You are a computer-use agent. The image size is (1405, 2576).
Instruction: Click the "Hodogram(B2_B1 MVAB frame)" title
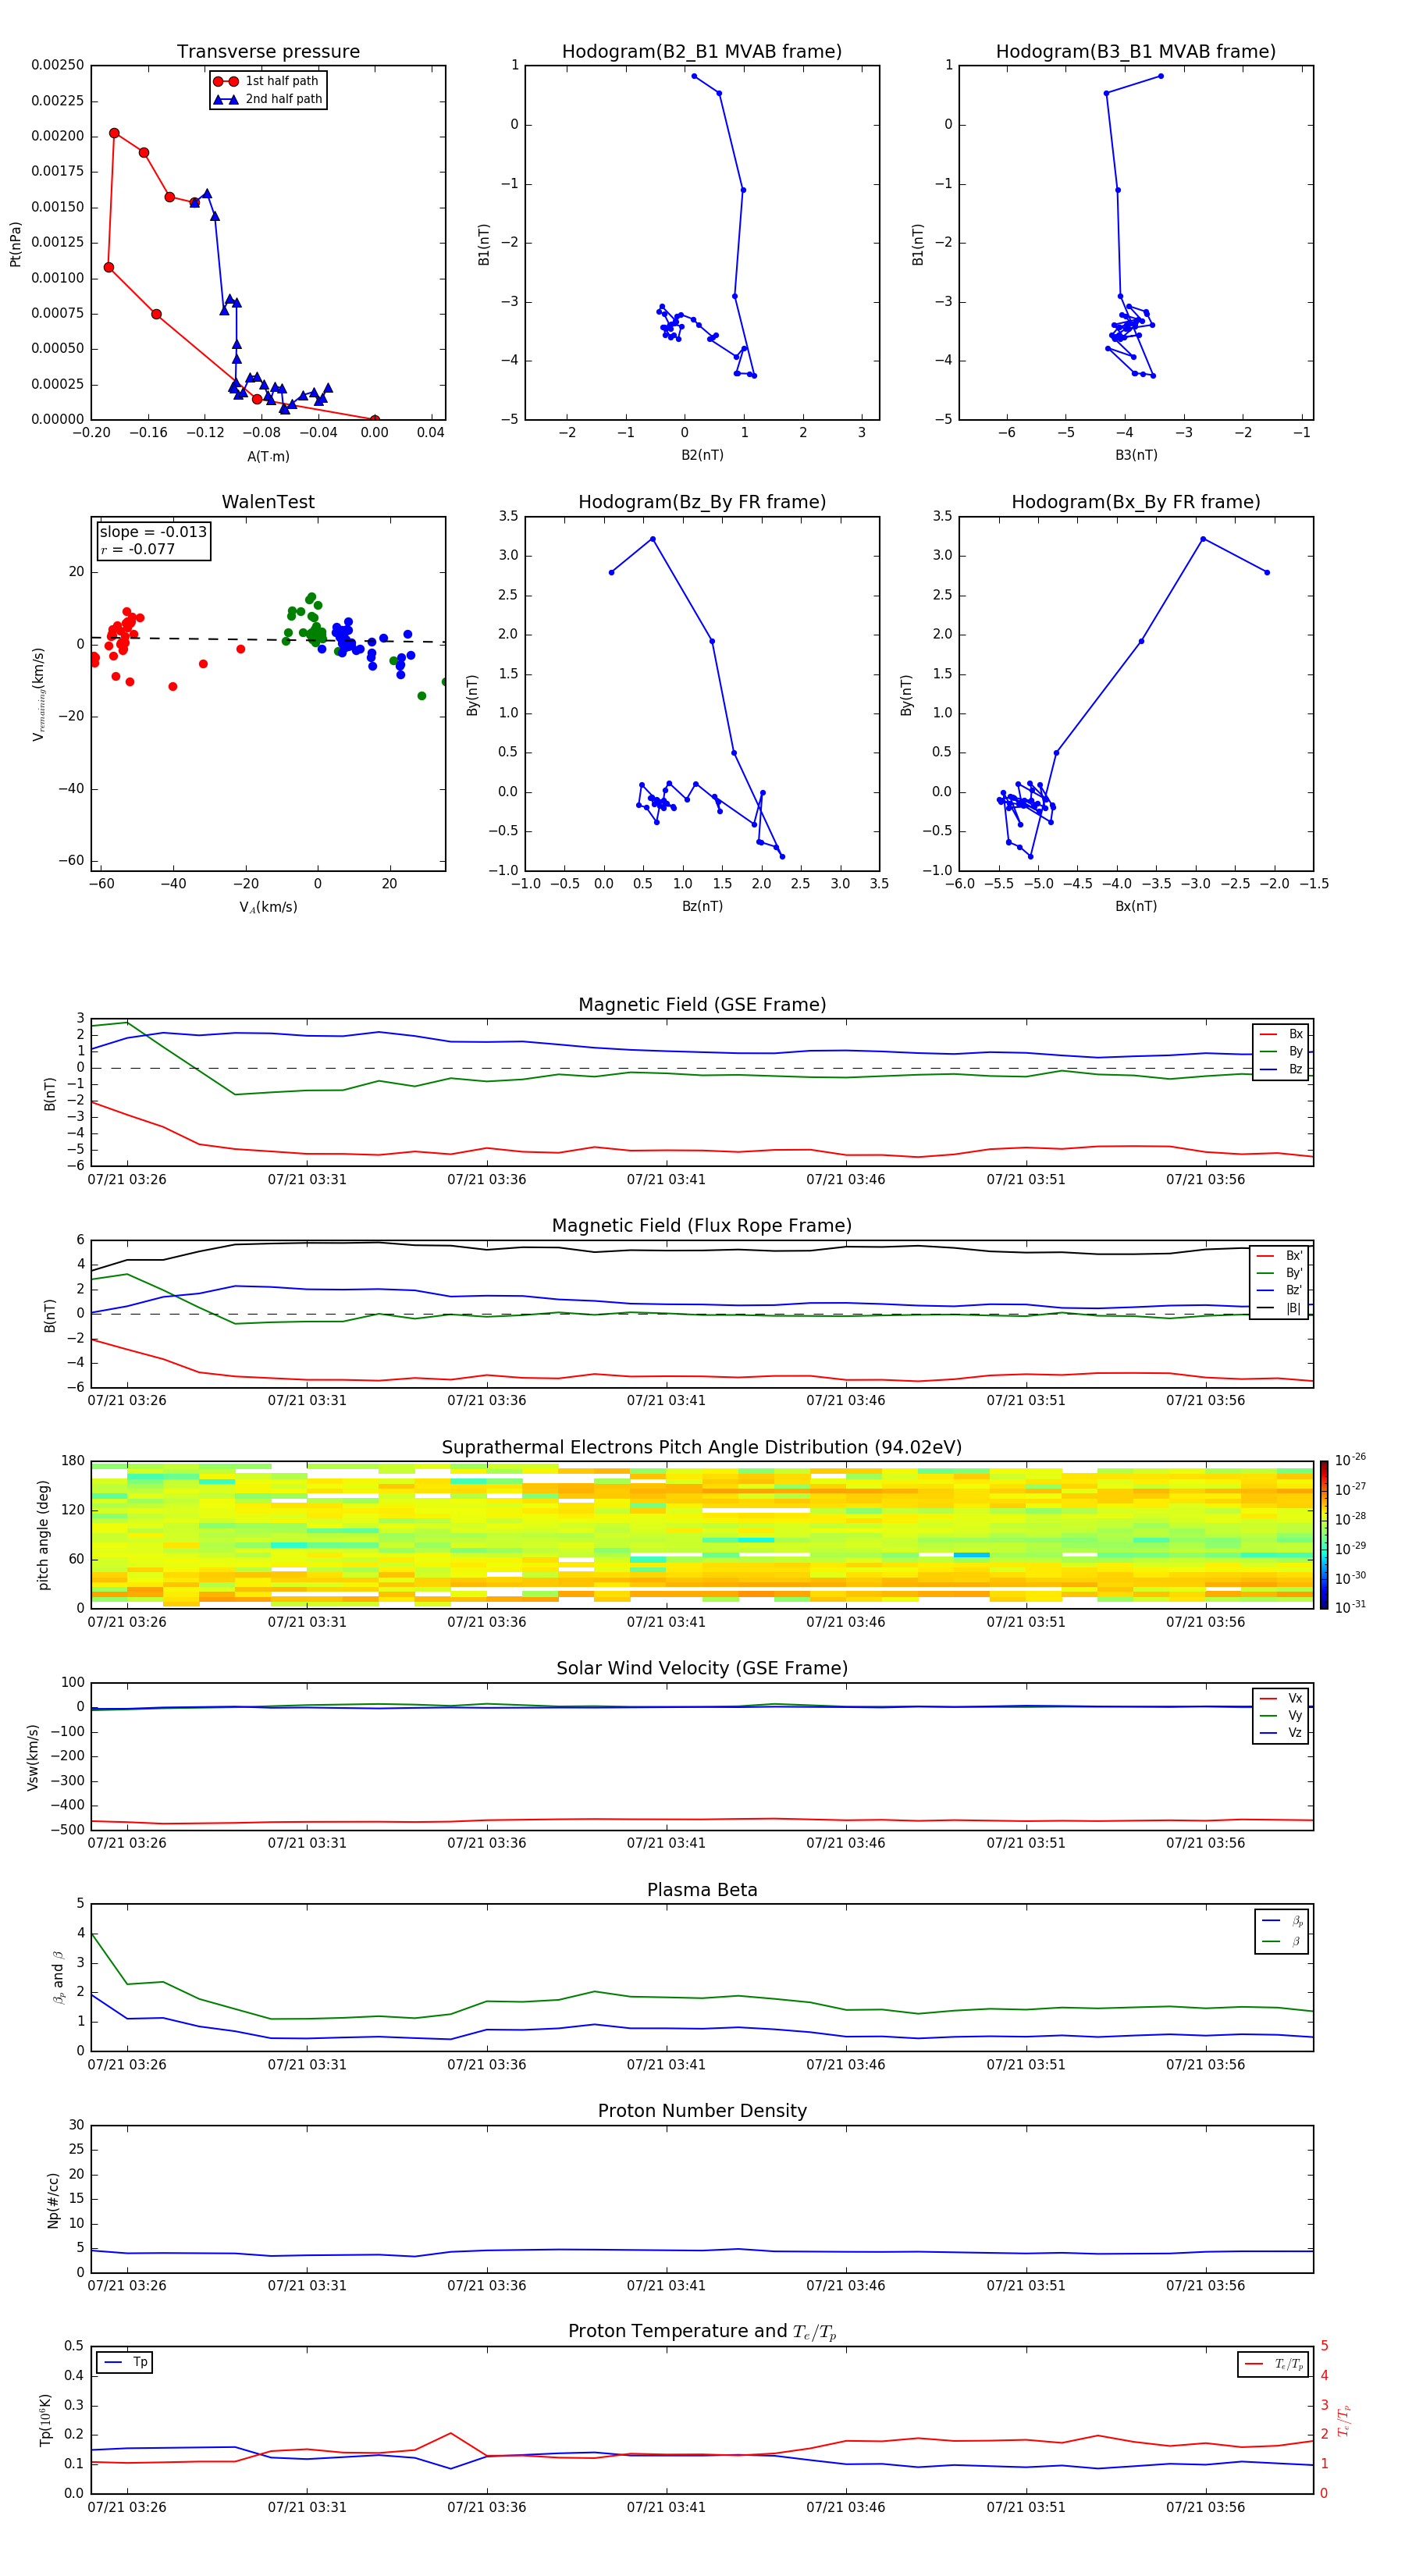click(702, 52)
